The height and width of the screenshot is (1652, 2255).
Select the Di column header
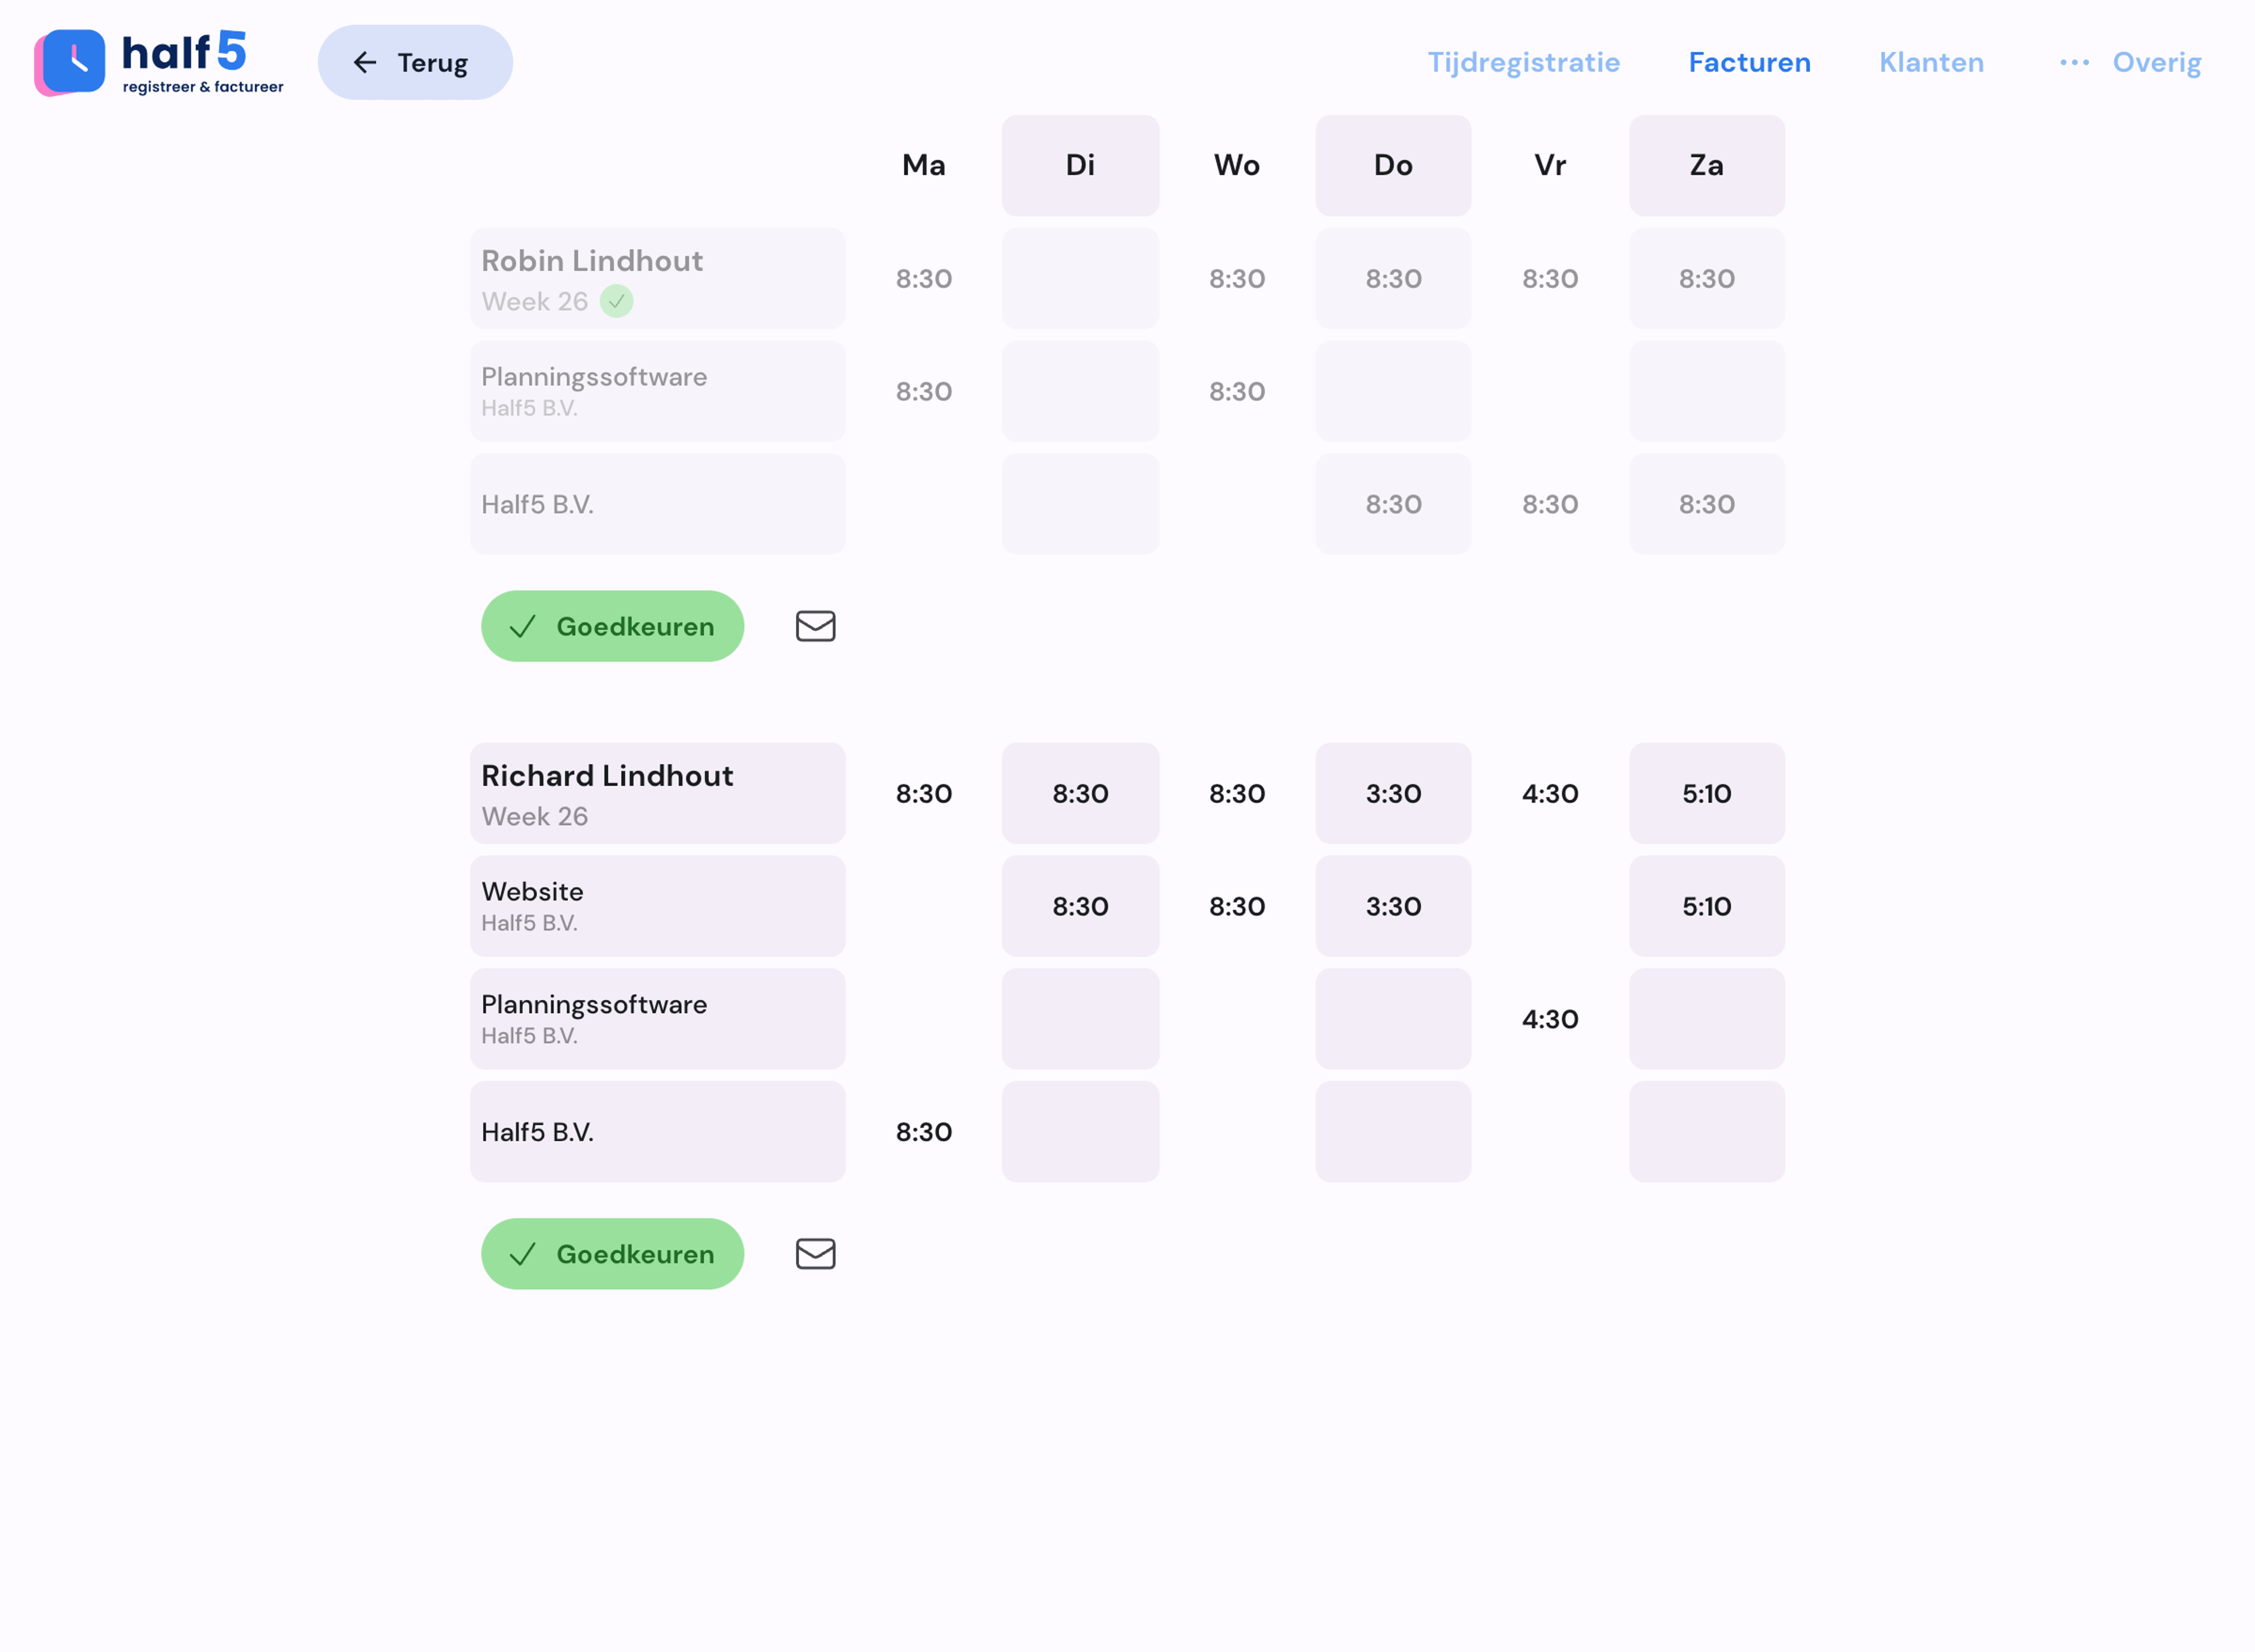pyautogui.click(x=1080, y=165)
